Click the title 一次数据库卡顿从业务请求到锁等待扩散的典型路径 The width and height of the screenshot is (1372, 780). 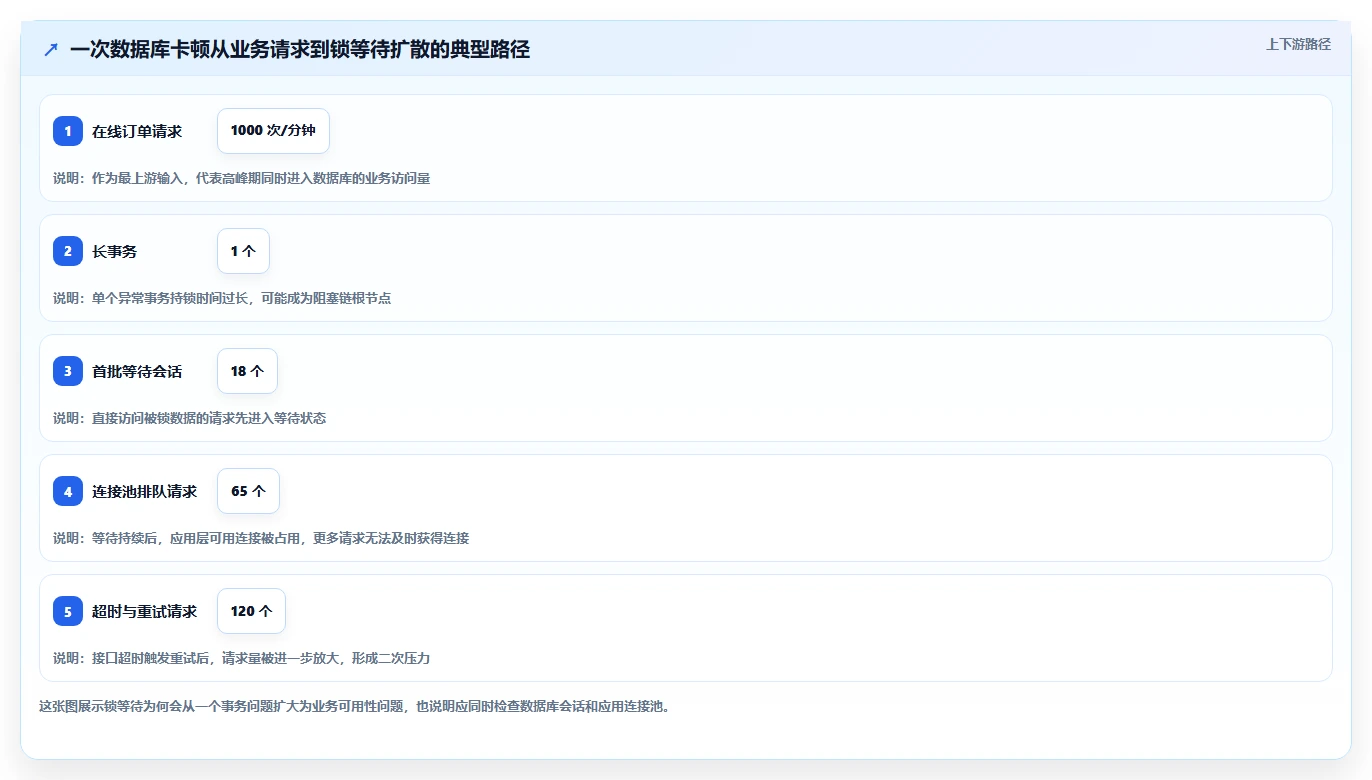300,50
